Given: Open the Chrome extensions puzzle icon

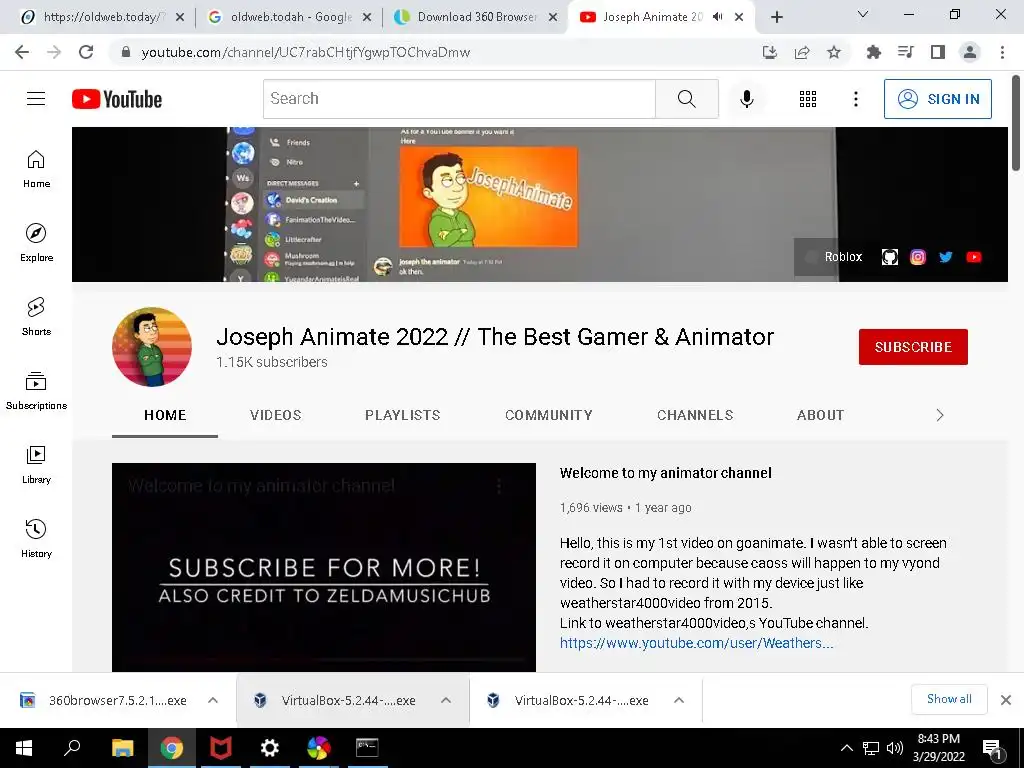Looking at the screenshot, I should coord(873,52).
